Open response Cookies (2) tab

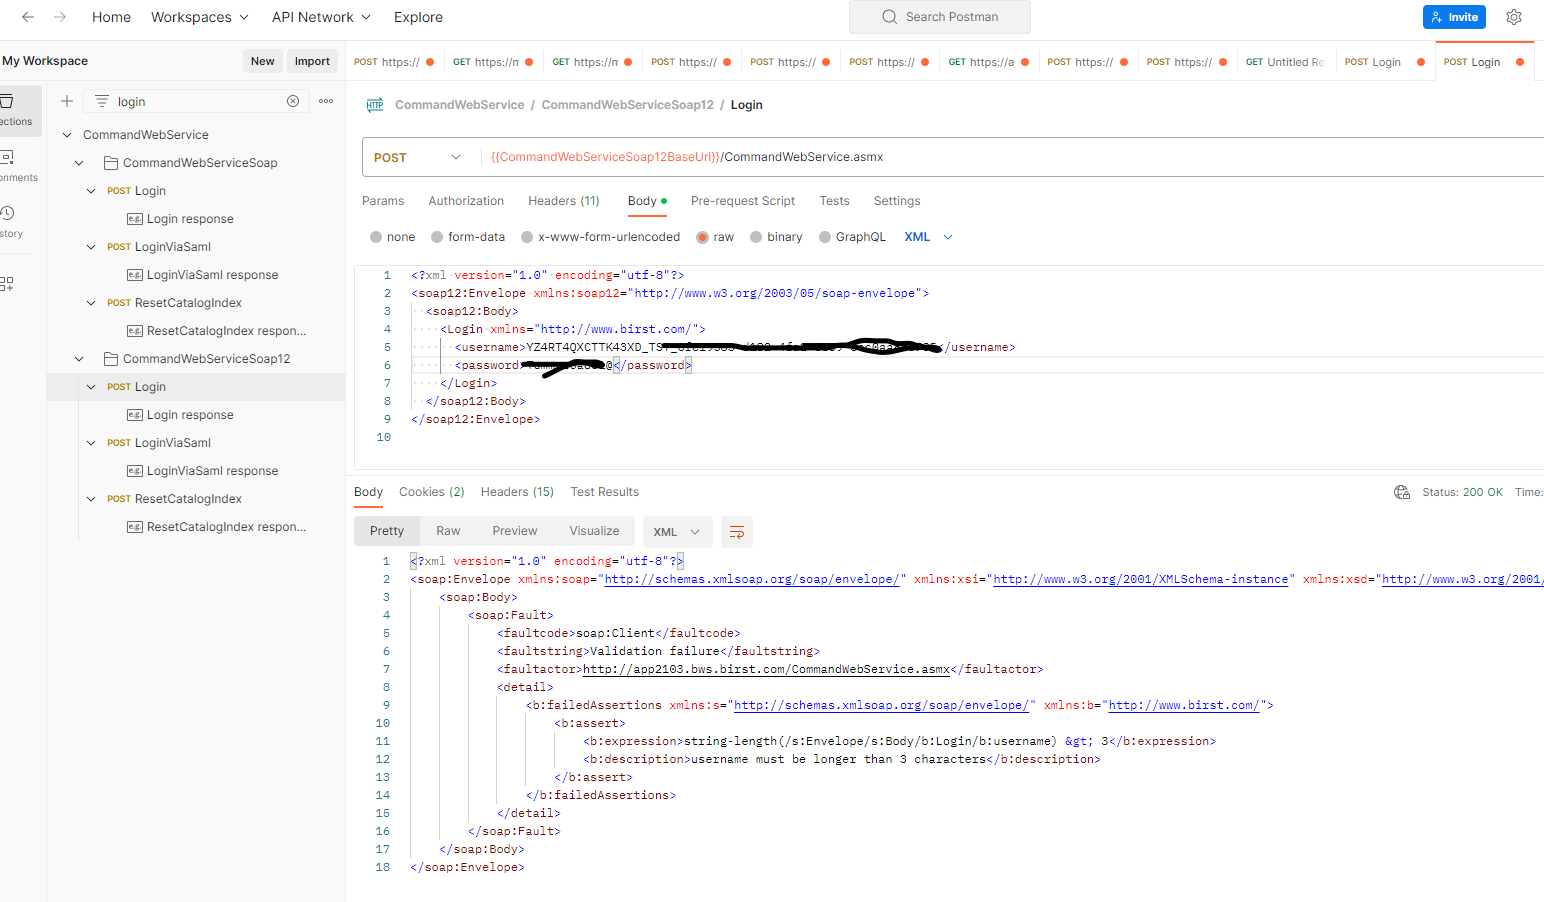(432, 492)
